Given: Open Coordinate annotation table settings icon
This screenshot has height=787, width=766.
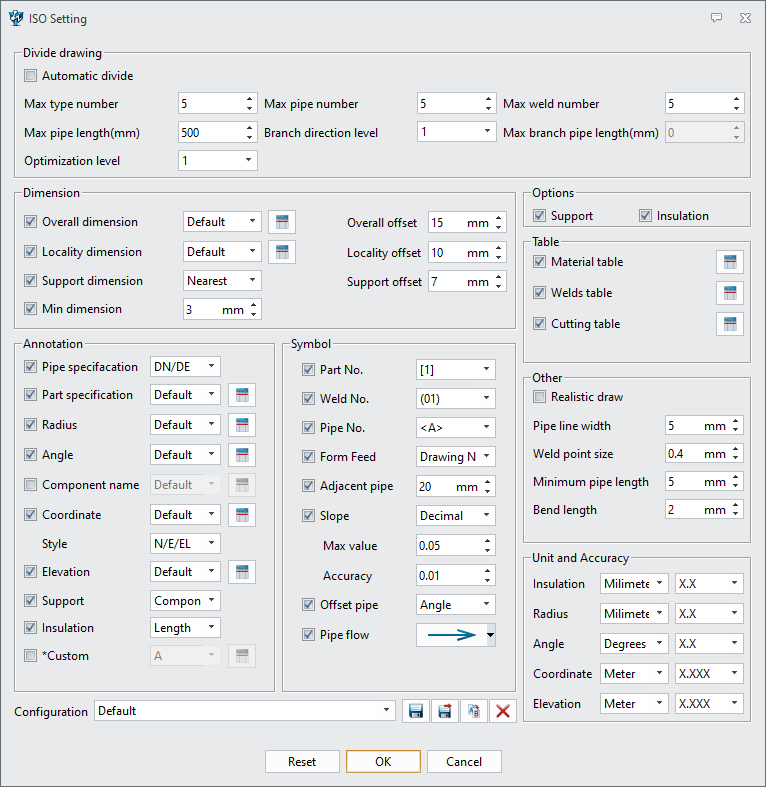Looking at the screenshot, I should click(x=242, y=515).
